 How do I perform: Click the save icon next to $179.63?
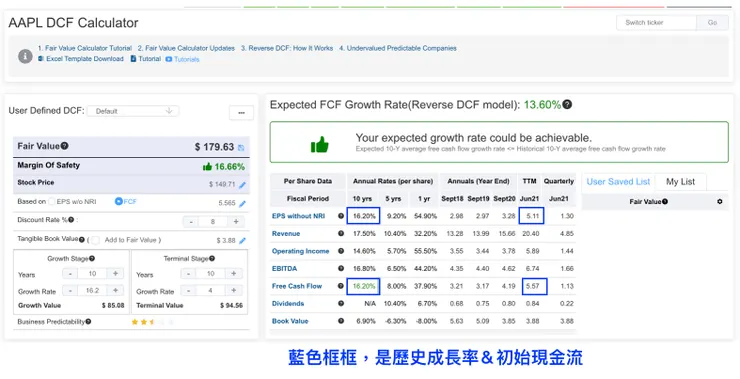coord(241,148)
